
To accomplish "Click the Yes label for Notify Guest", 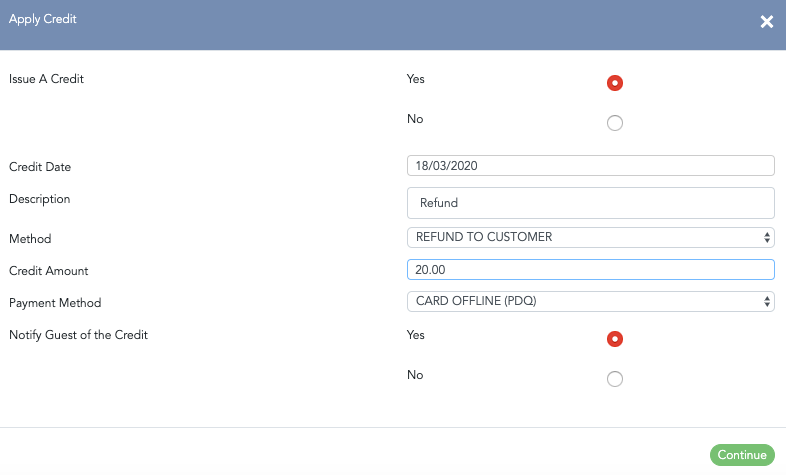I will coord(416,335).
